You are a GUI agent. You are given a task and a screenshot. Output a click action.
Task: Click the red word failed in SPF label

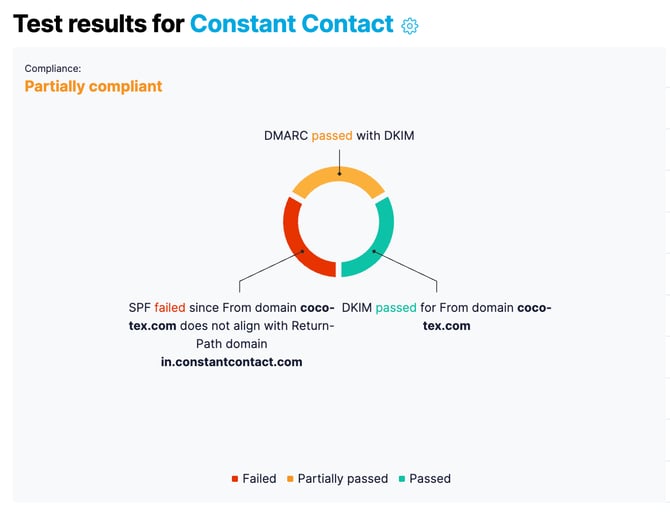(170, 308)
